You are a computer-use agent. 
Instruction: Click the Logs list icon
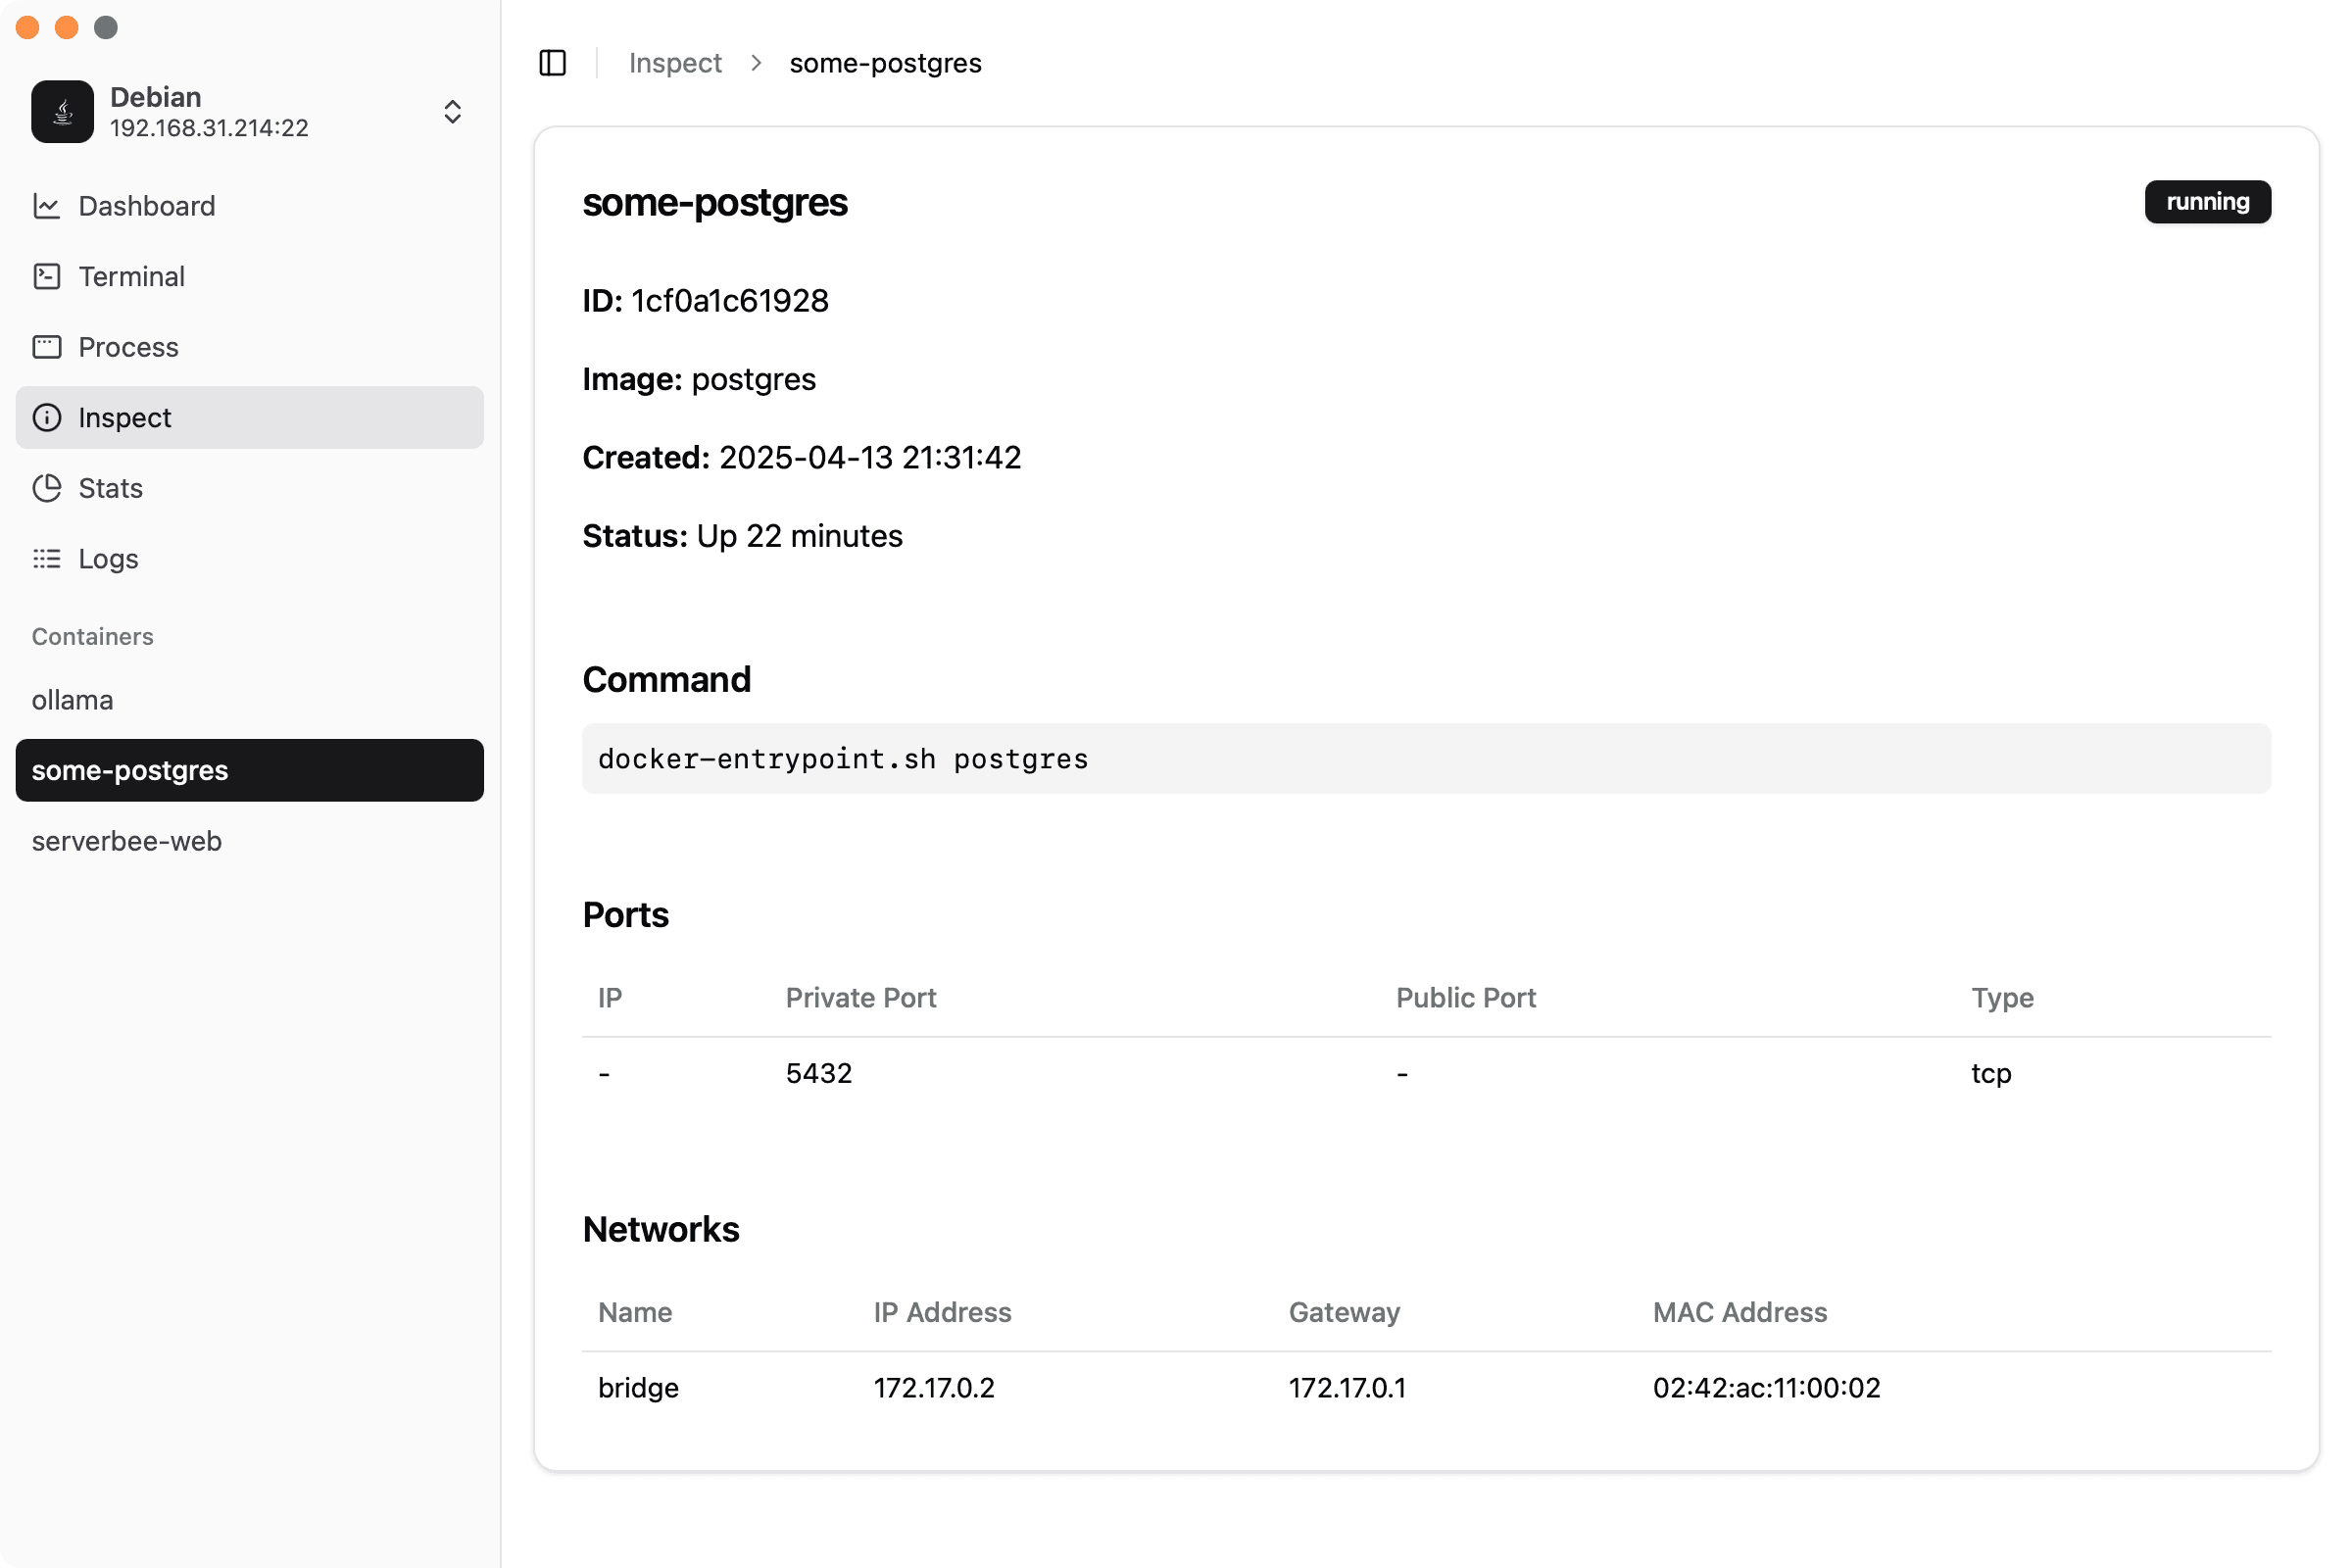pos(46,558)
